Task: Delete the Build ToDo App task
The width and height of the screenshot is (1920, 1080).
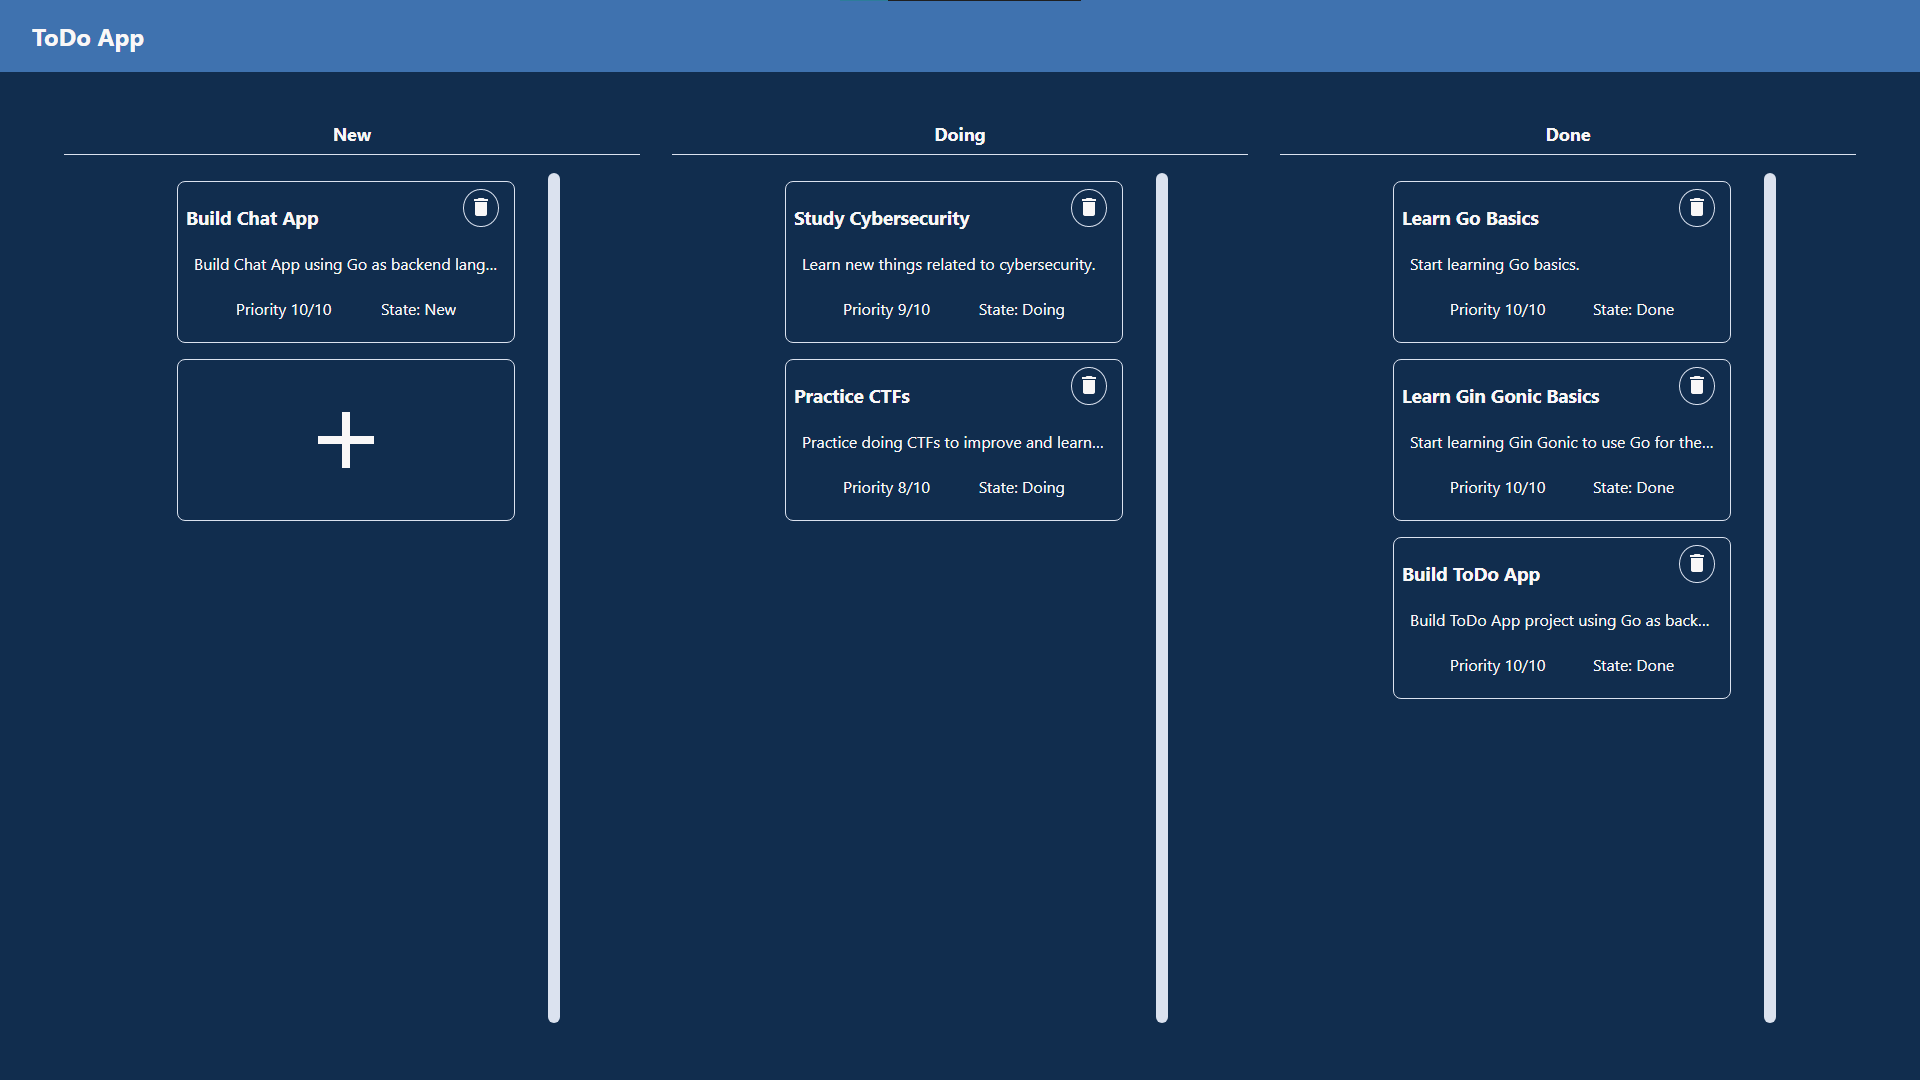Action: point(1697,564)
